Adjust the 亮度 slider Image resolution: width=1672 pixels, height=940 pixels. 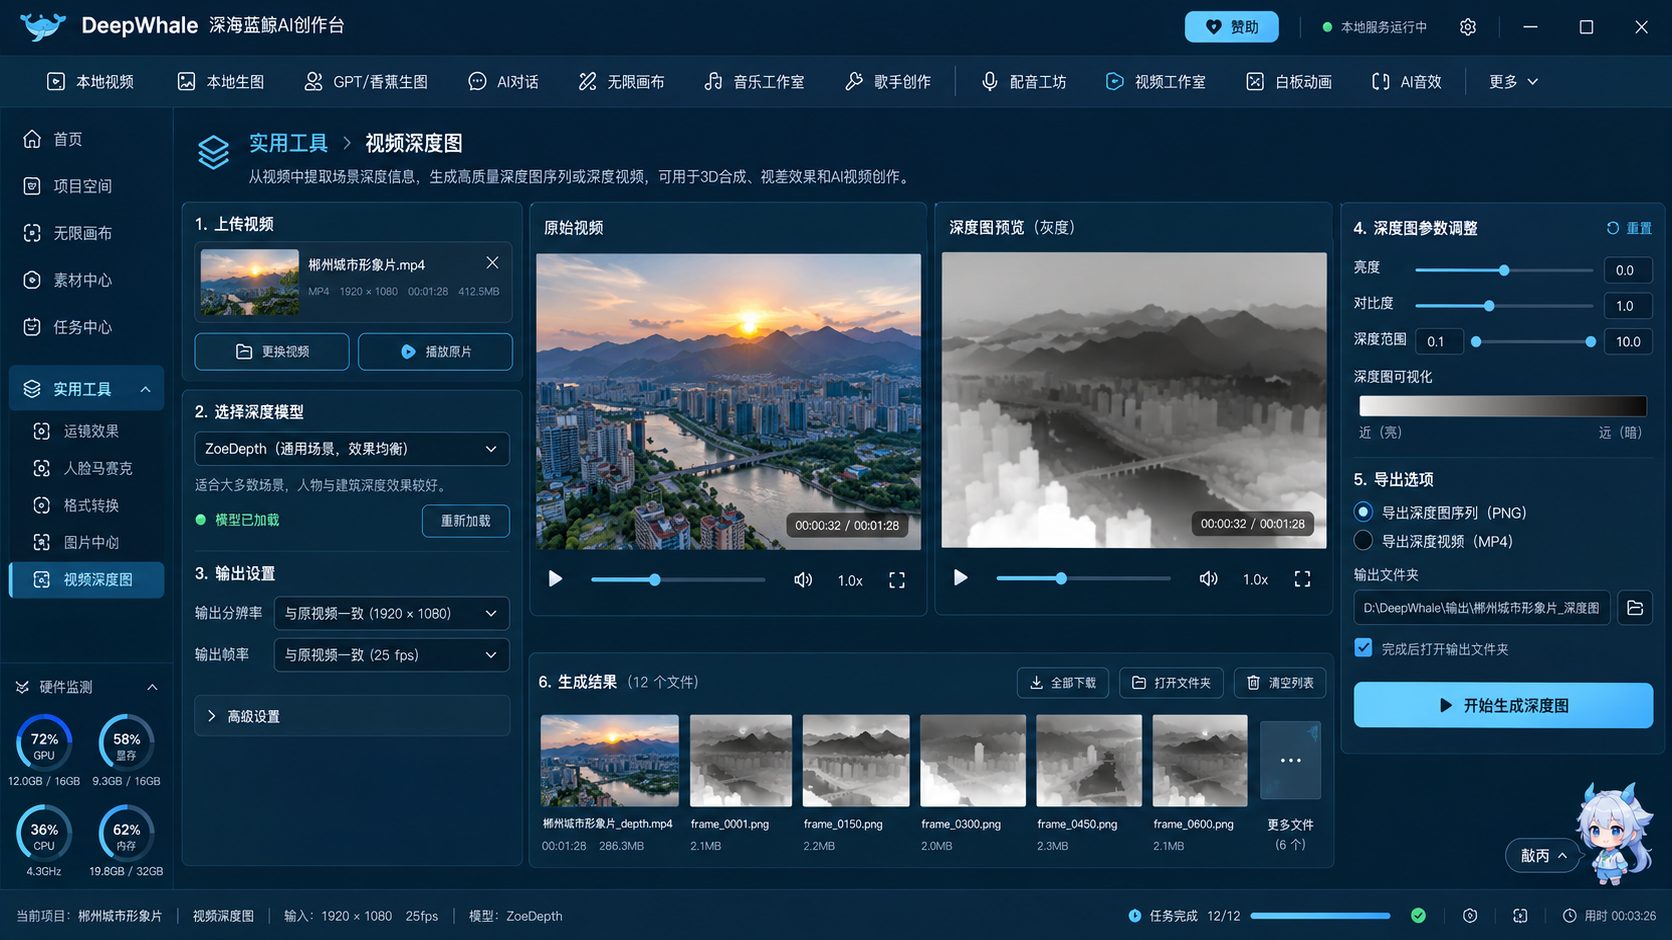(1504, 270)
